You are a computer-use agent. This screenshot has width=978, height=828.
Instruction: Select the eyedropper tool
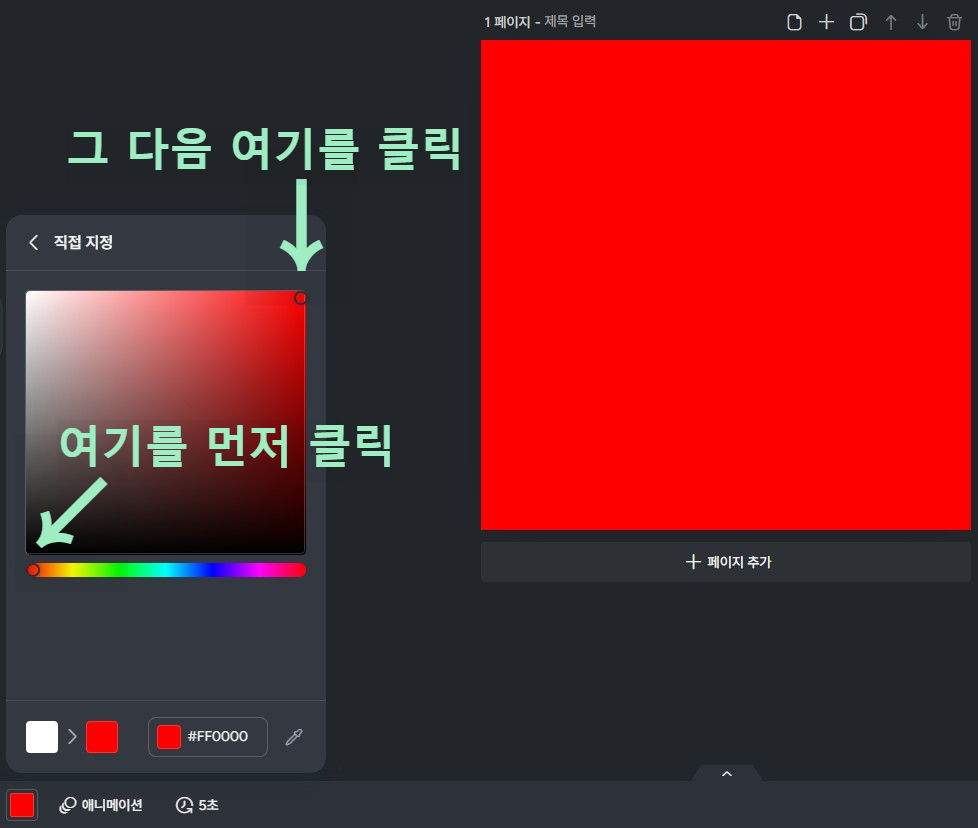click(x=294, y=737)
